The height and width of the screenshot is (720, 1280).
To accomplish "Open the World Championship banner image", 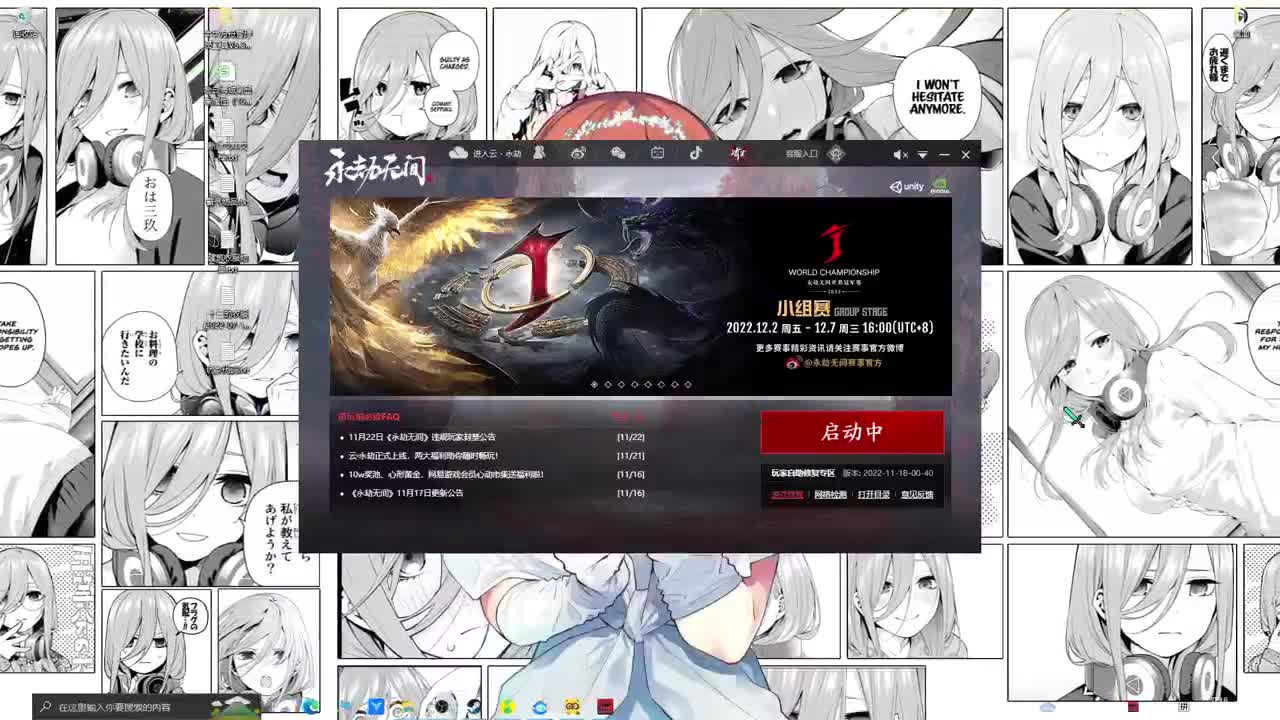I will point(640,296).
